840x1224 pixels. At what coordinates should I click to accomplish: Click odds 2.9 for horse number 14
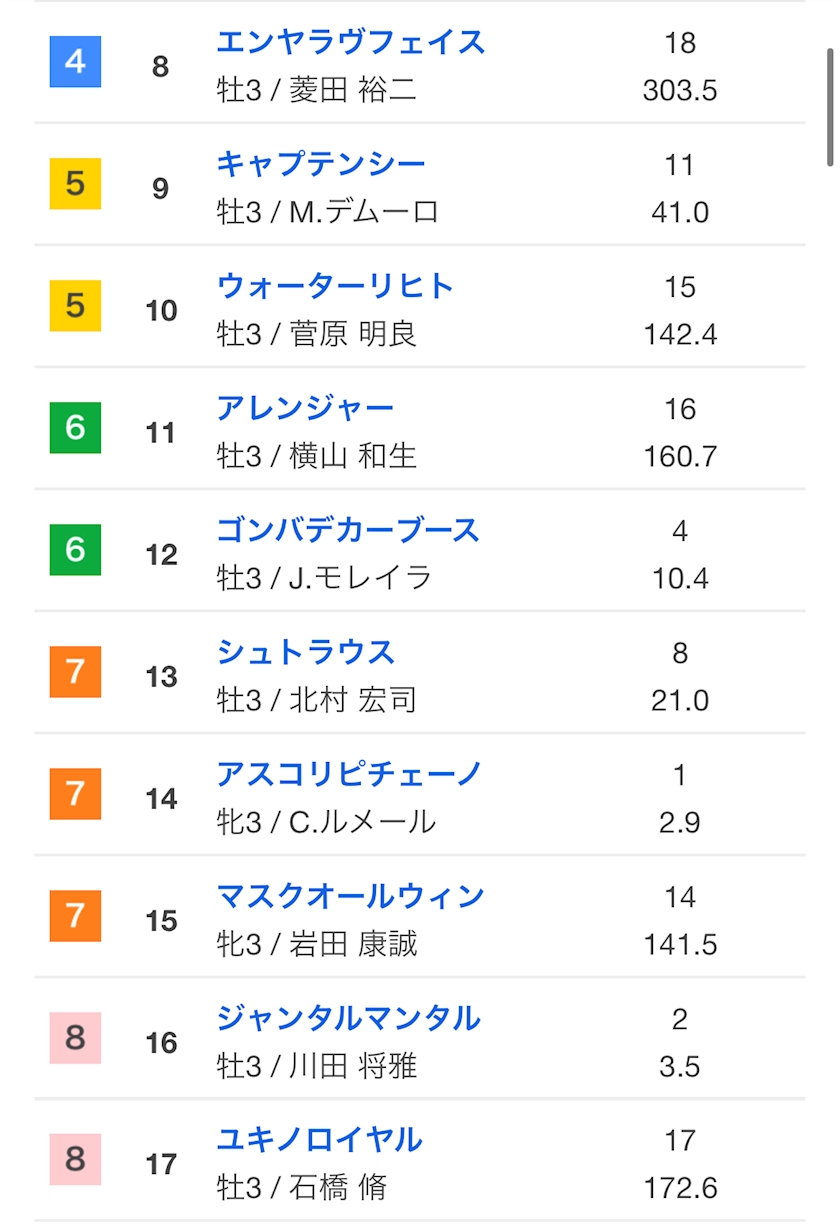click(x=680, y=822)
